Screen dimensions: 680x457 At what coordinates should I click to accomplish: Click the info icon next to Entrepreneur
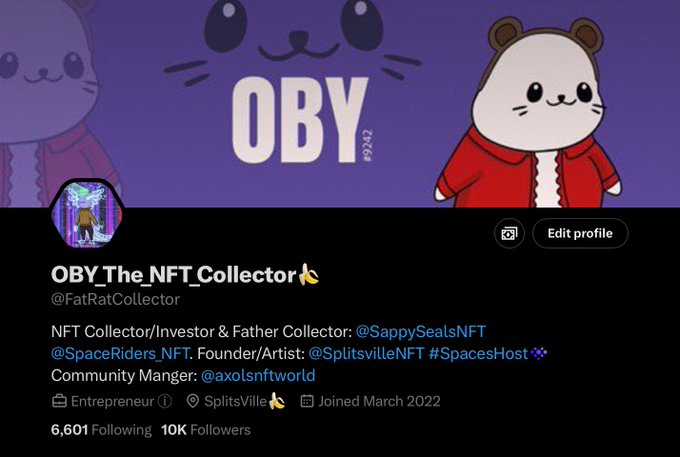pos(165,401)
